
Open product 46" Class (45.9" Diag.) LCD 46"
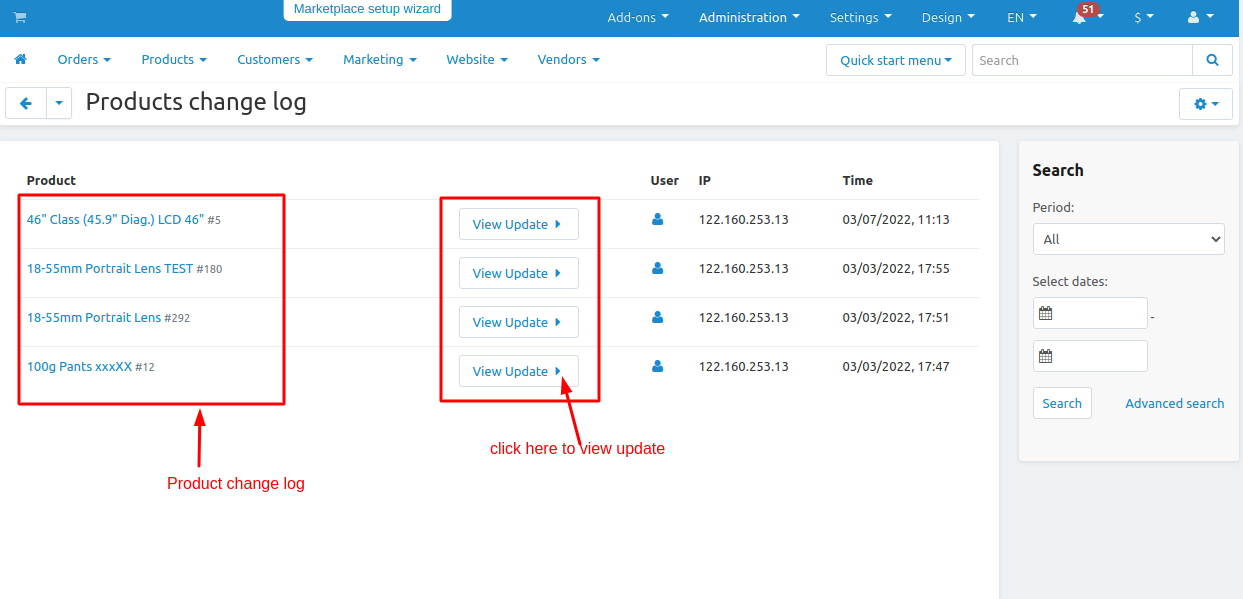coord(115,219)
